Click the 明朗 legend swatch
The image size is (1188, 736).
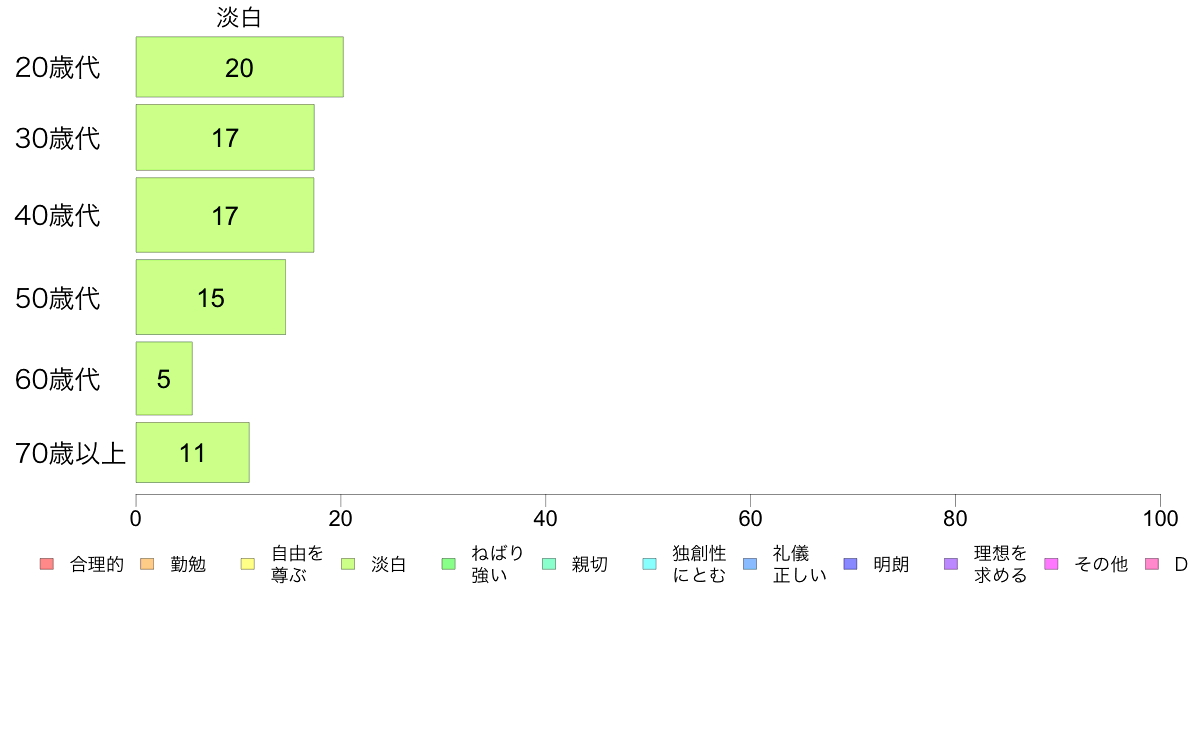(x=850, y=564)
